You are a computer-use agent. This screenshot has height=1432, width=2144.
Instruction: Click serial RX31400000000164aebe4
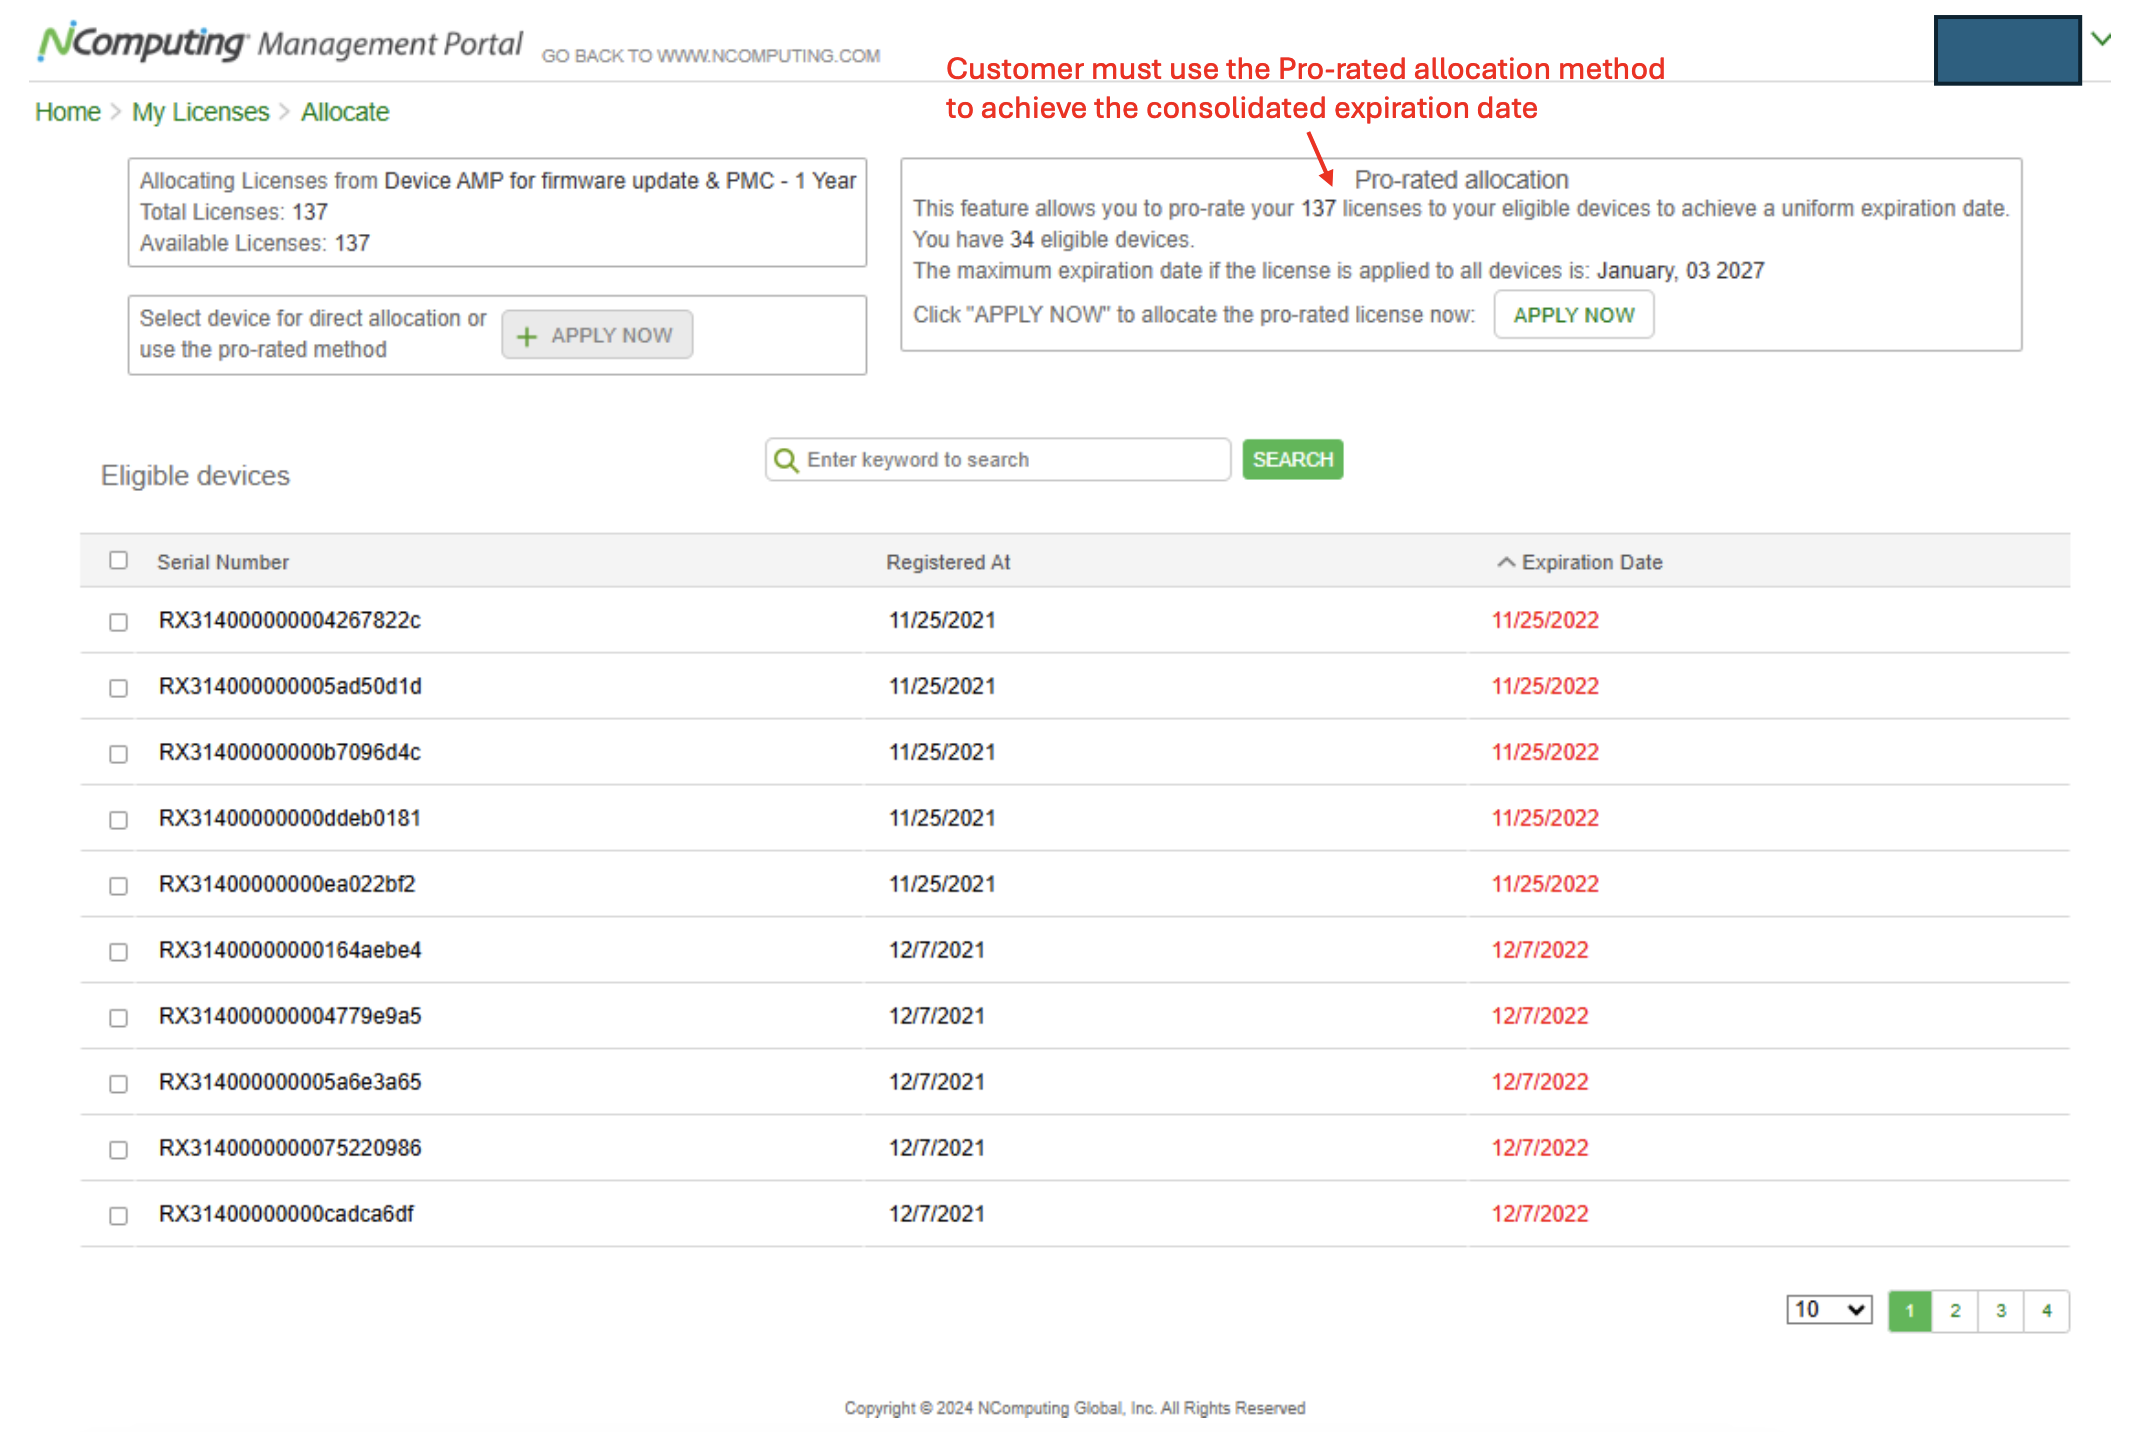tap(290, 950)
